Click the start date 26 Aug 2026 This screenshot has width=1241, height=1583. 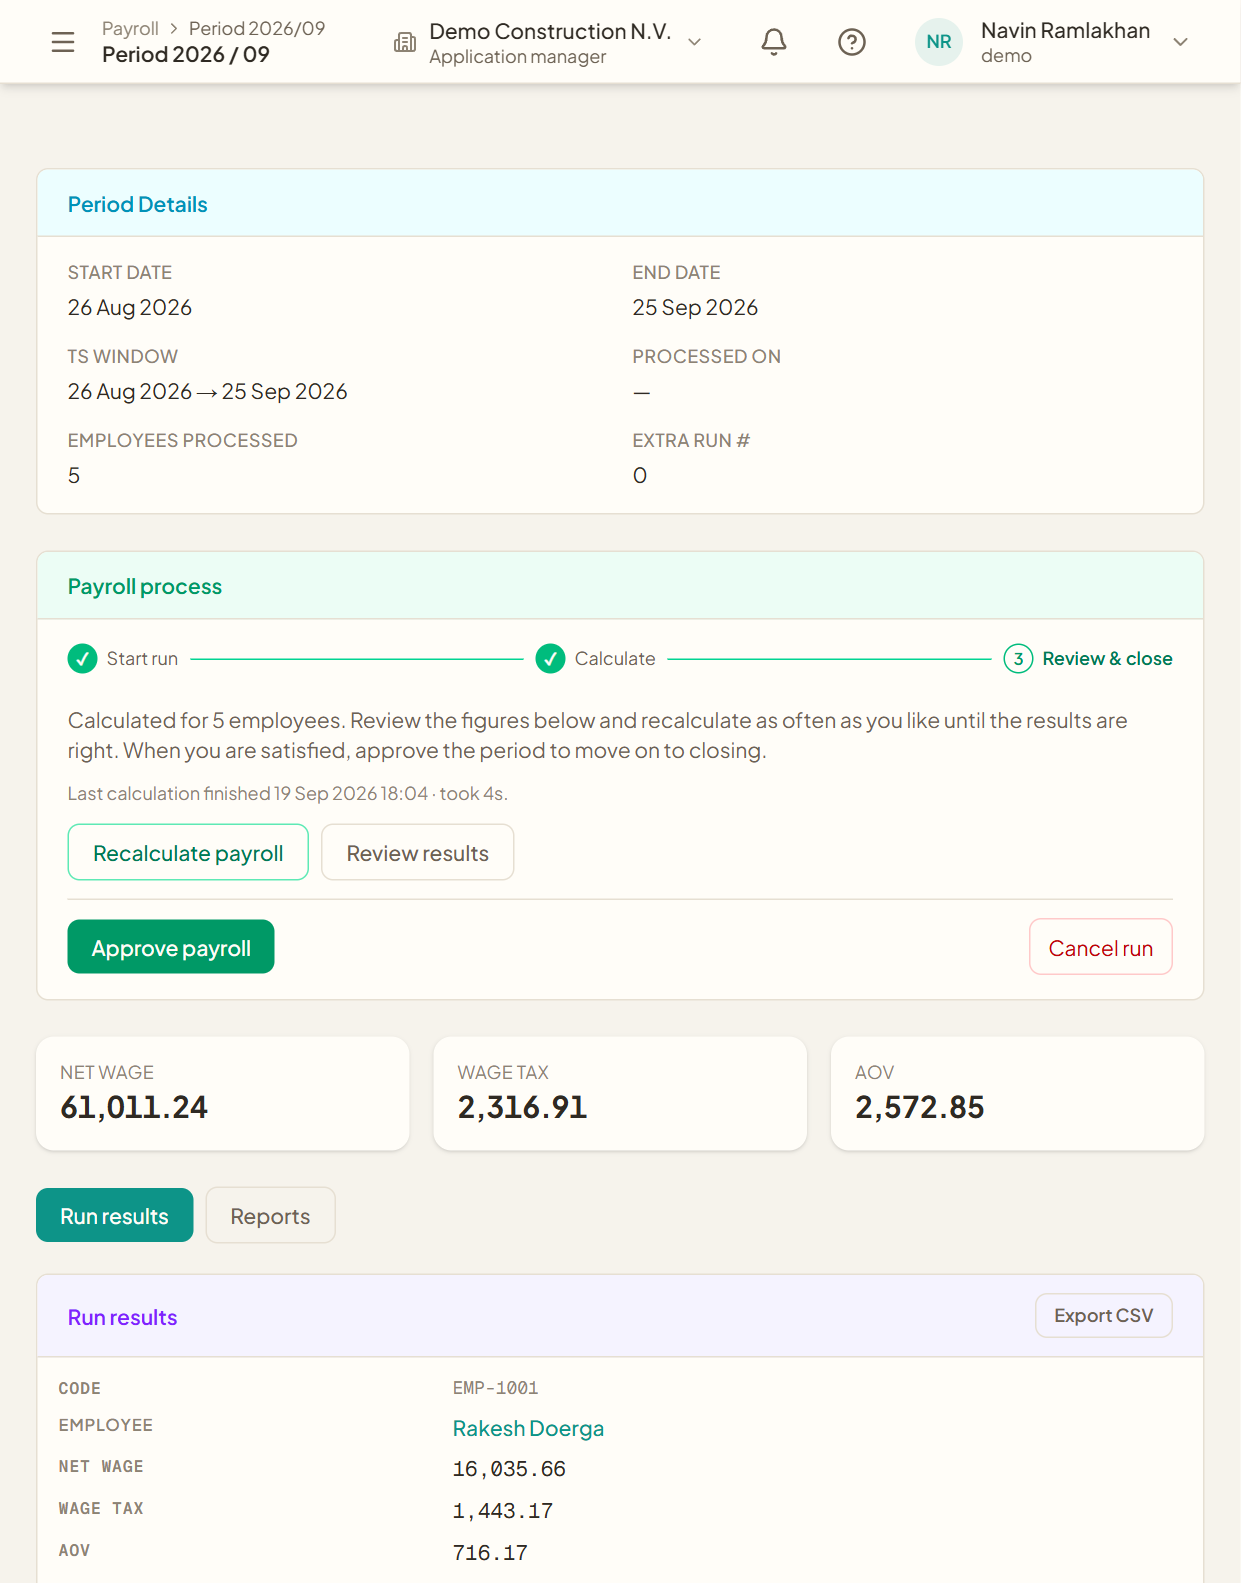(130, 307)
